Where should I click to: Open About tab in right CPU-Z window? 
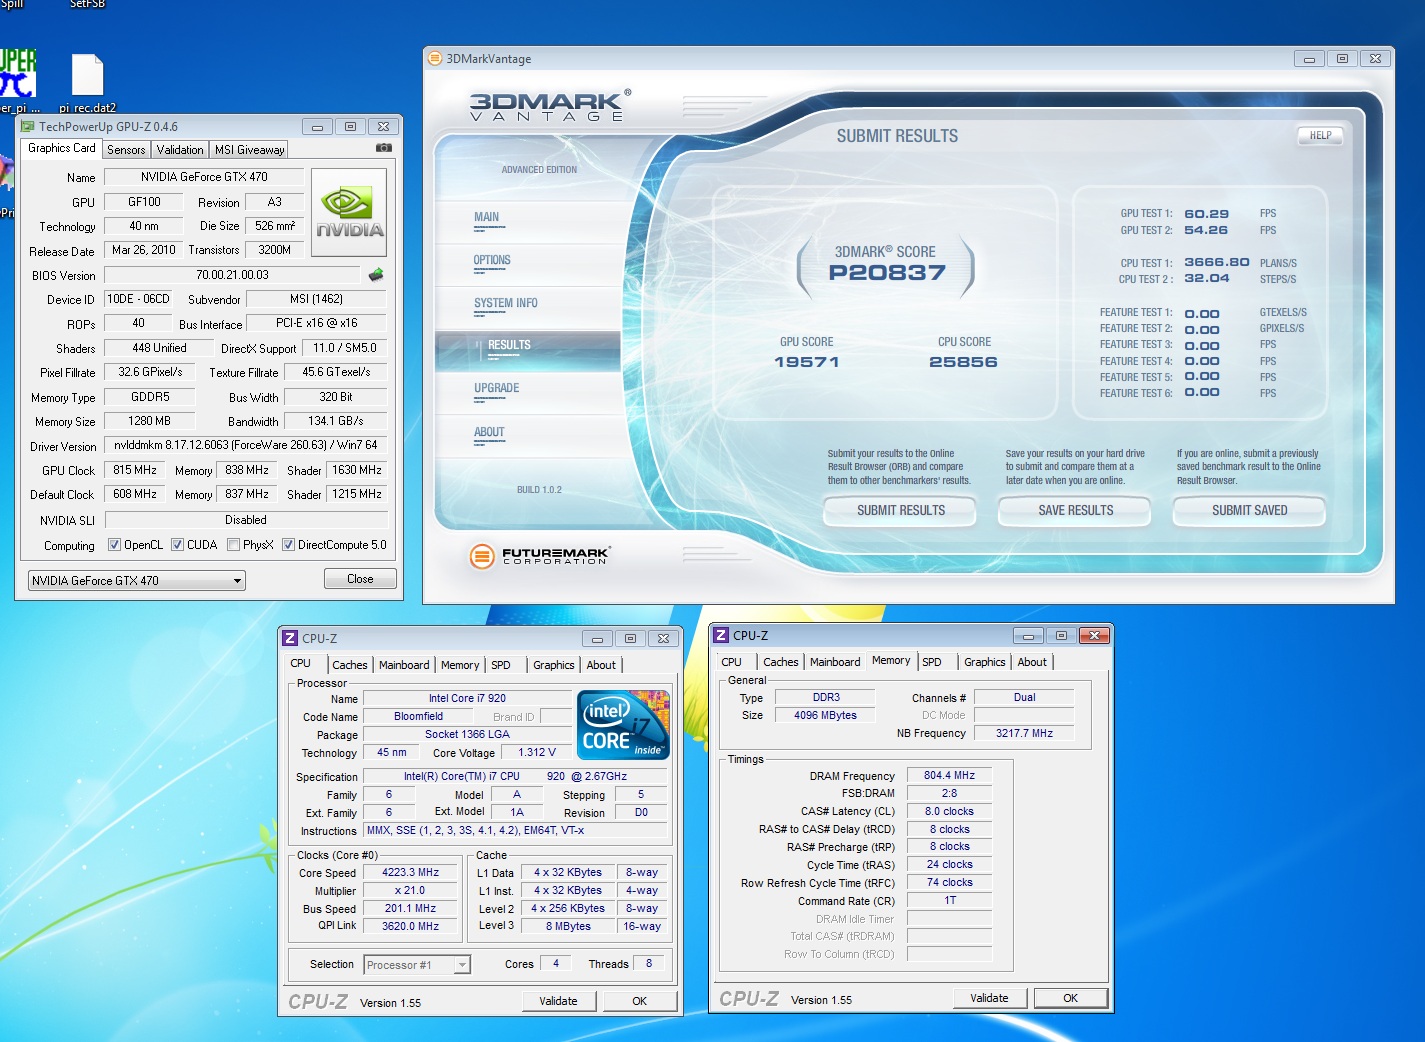[x=1032, y=662]
